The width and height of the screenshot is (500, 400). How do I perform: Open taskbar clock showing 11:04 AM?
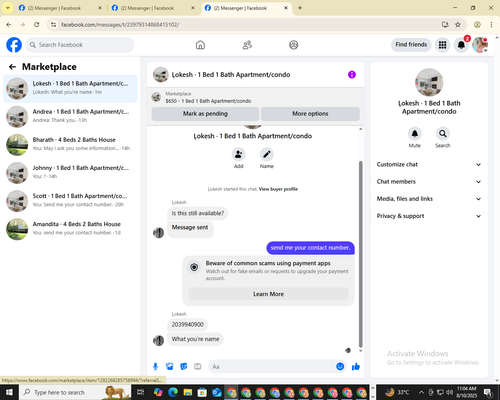467,392
